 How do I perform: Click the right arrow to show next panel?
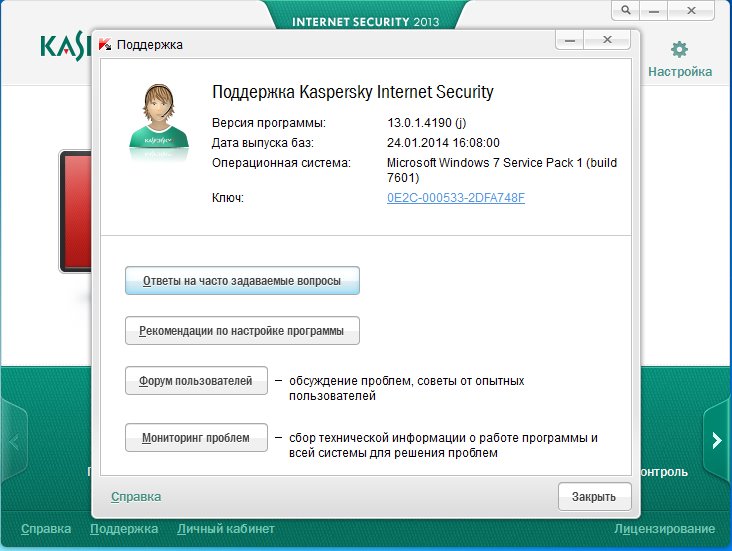point(717,440)
